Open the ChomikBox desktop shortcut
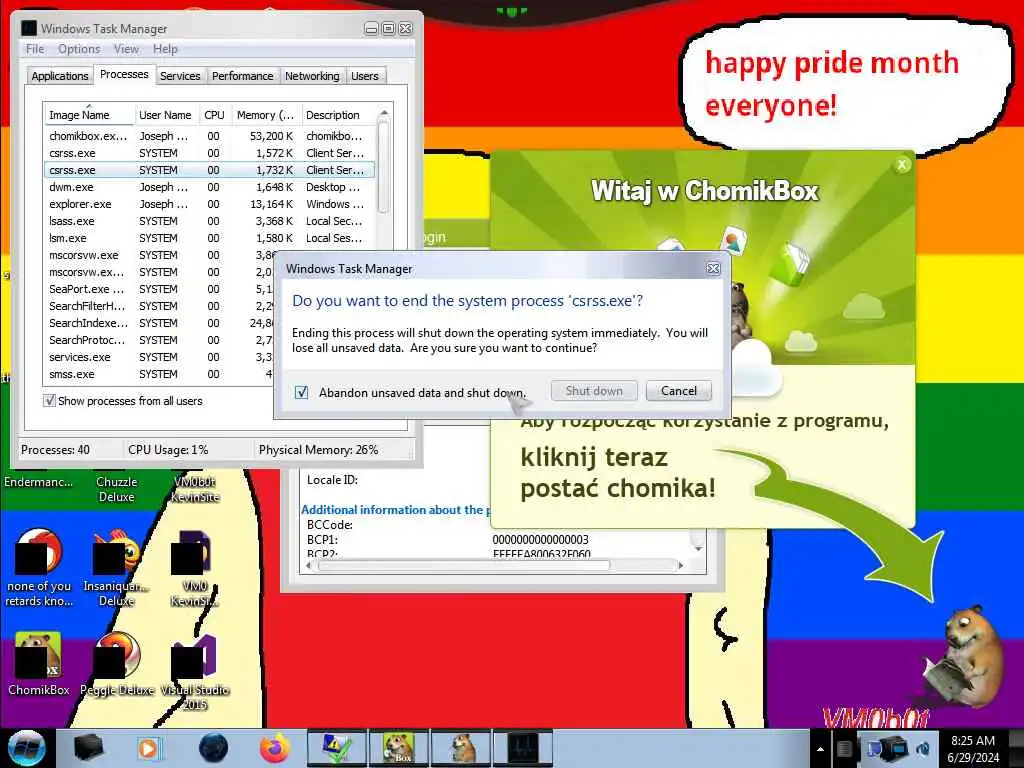This screenshot has height=768, width=1024. (x=39, y=665)
